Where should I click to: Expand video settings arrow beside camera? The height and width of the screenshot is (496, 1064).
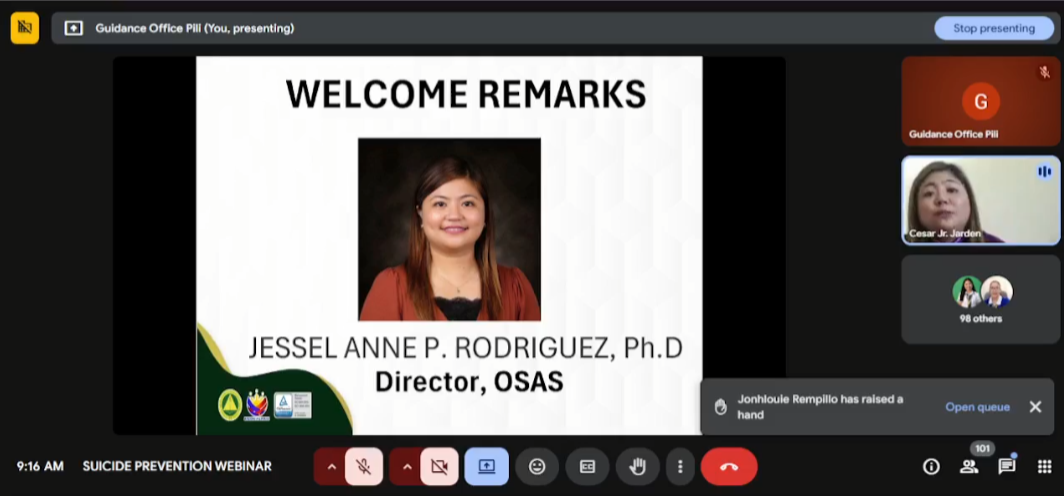[406, 466]
